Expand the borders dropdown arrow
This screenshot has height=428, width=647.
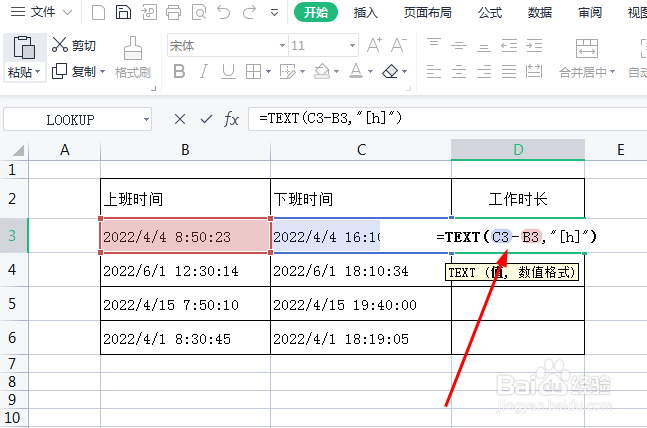(x=269, y=72)
